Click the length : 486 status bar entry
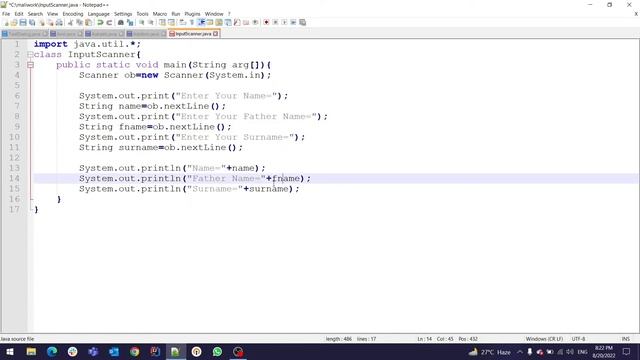This screenshot has width=640, height=360. point(338,339)
